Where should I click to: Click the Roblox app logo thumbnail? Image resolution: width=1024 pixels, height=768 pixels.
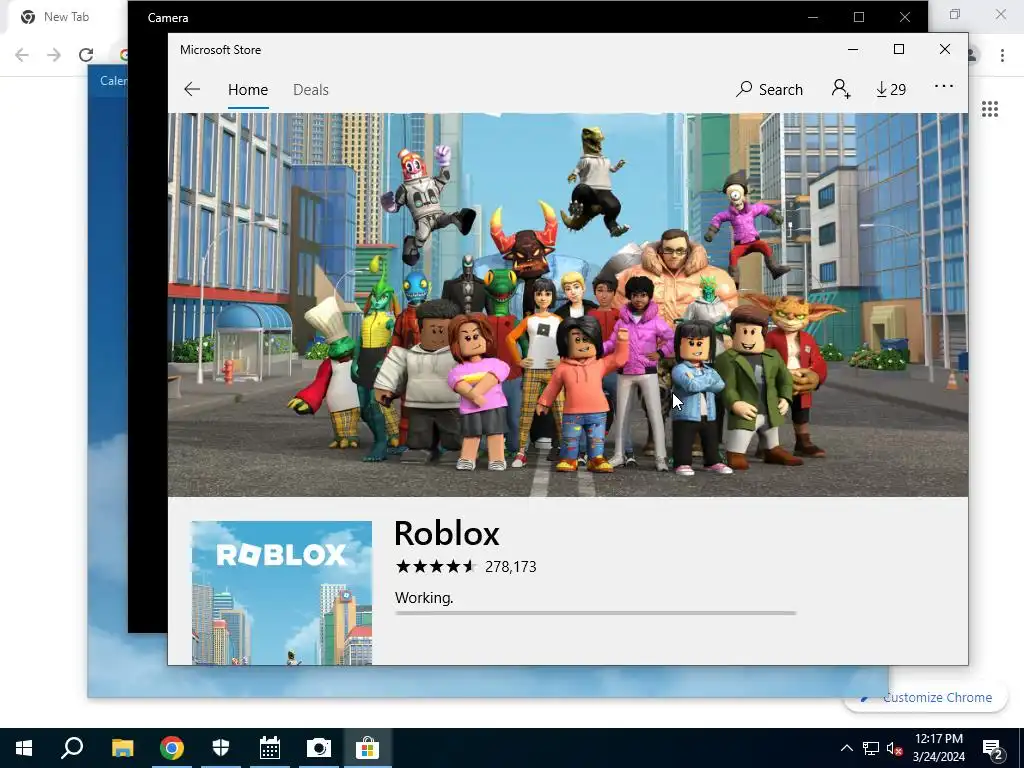point(281,592)
